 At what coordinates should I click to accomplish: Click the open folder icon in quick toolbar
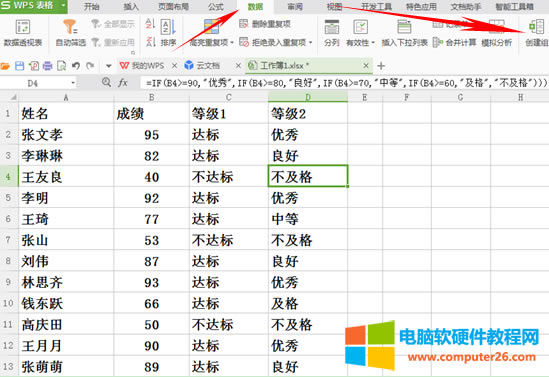[5, 65]
